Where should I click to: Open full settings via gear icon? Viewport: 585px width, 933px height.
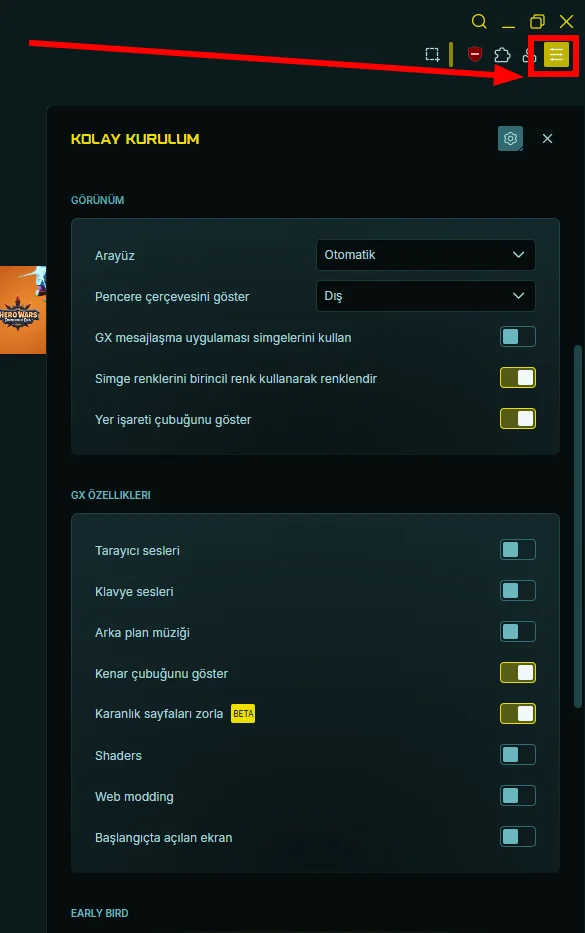click(510, 139)
